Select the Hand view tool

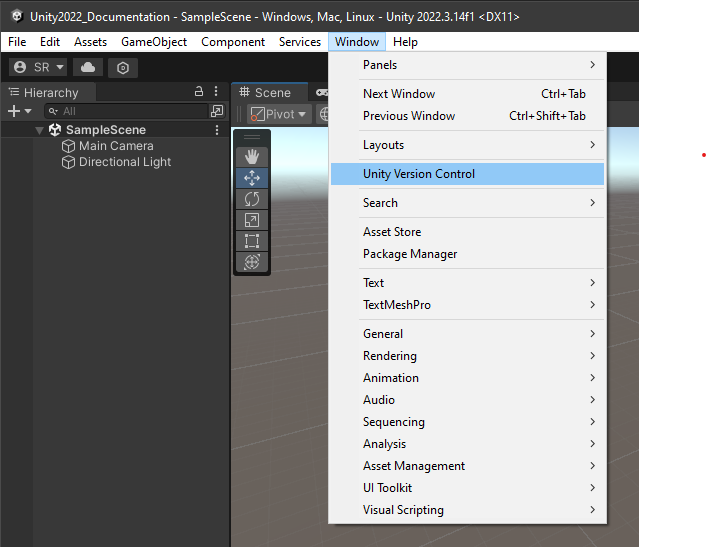pos(251,156)
